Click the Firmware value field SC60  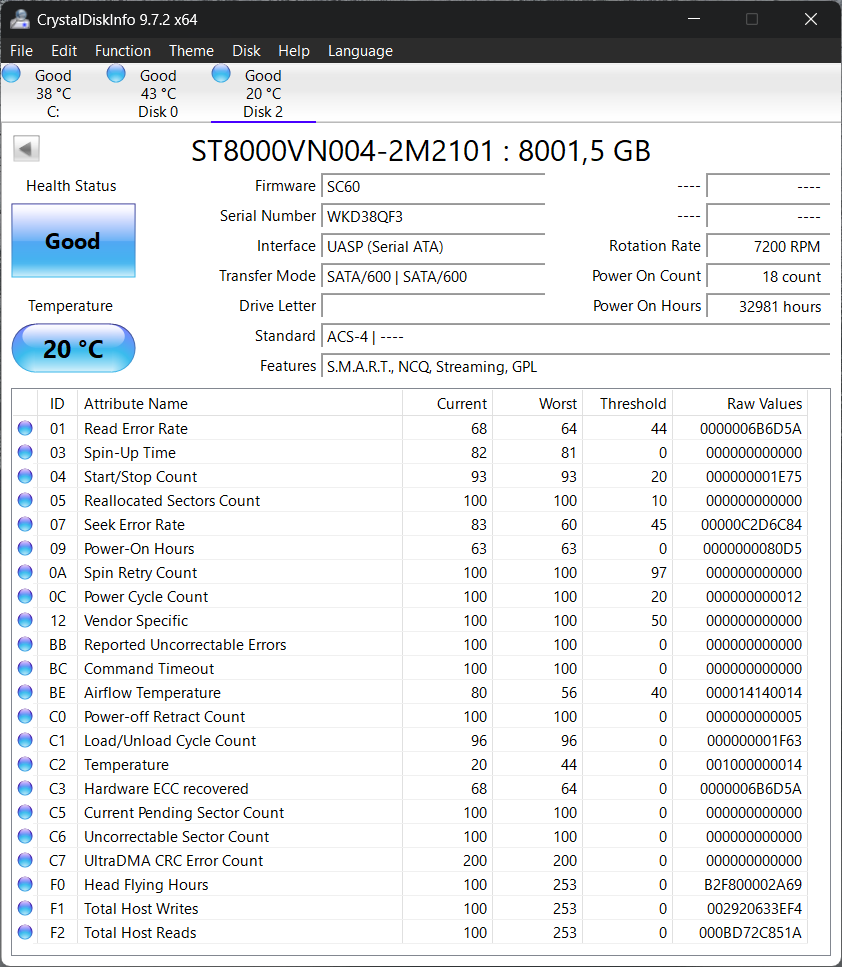(433, 187)
